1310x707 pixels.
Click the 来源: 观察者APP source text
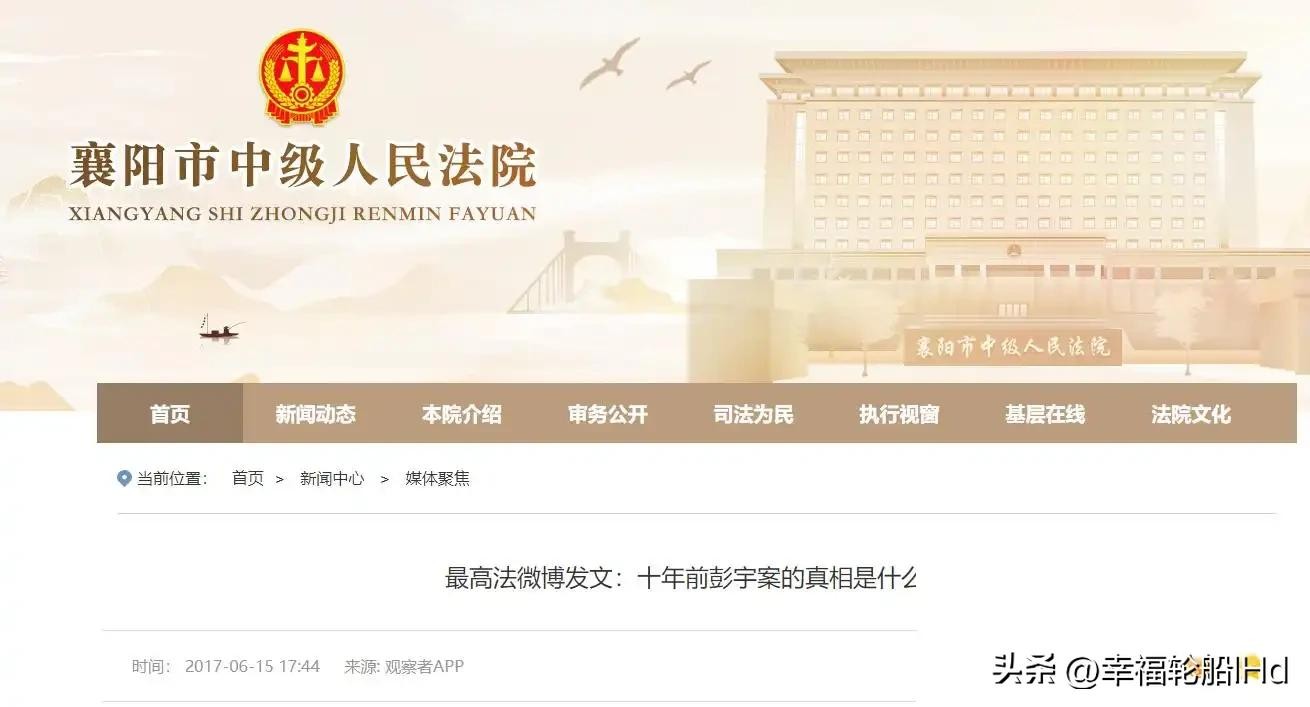tap(404, 666)
